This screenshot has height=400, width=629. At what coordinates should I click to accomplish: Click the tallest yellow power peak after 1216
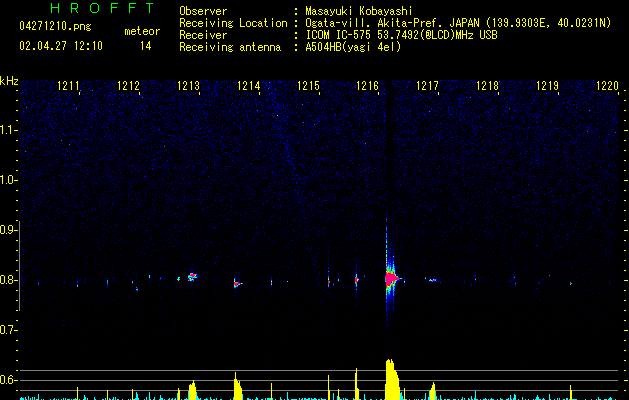click(x=392, y=379)
